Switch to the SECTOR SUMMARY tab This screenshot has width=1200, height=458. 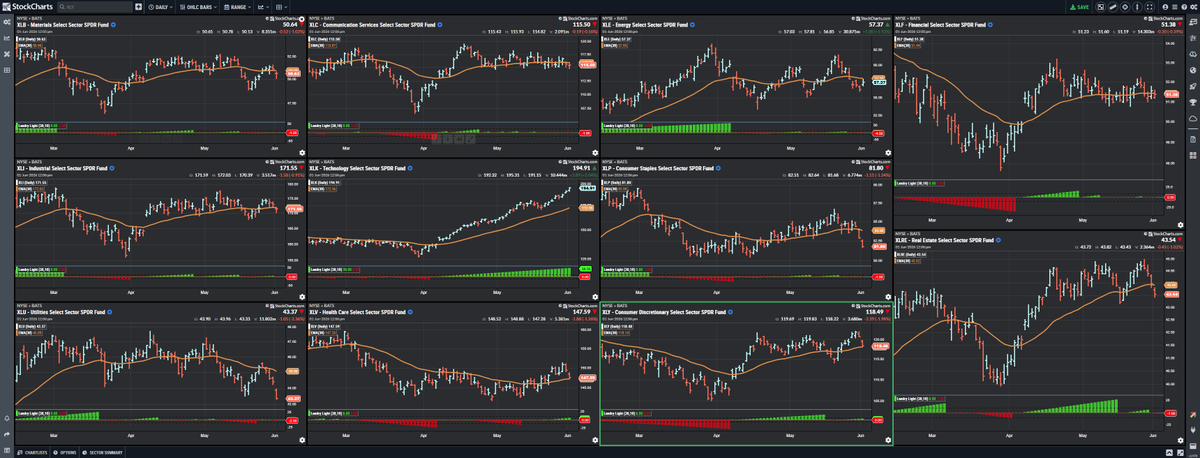click(x=103, y=452)
